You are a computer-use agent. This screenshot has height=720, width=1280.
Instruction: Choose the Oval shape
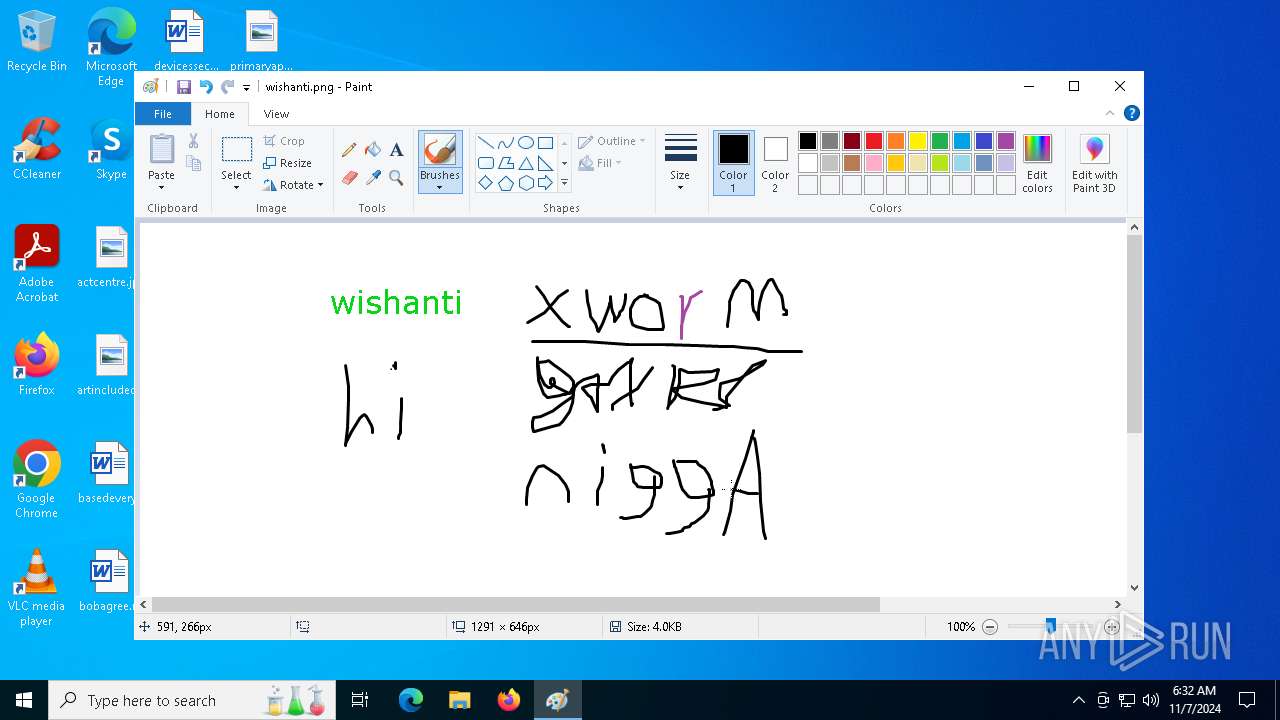[526, 143]
